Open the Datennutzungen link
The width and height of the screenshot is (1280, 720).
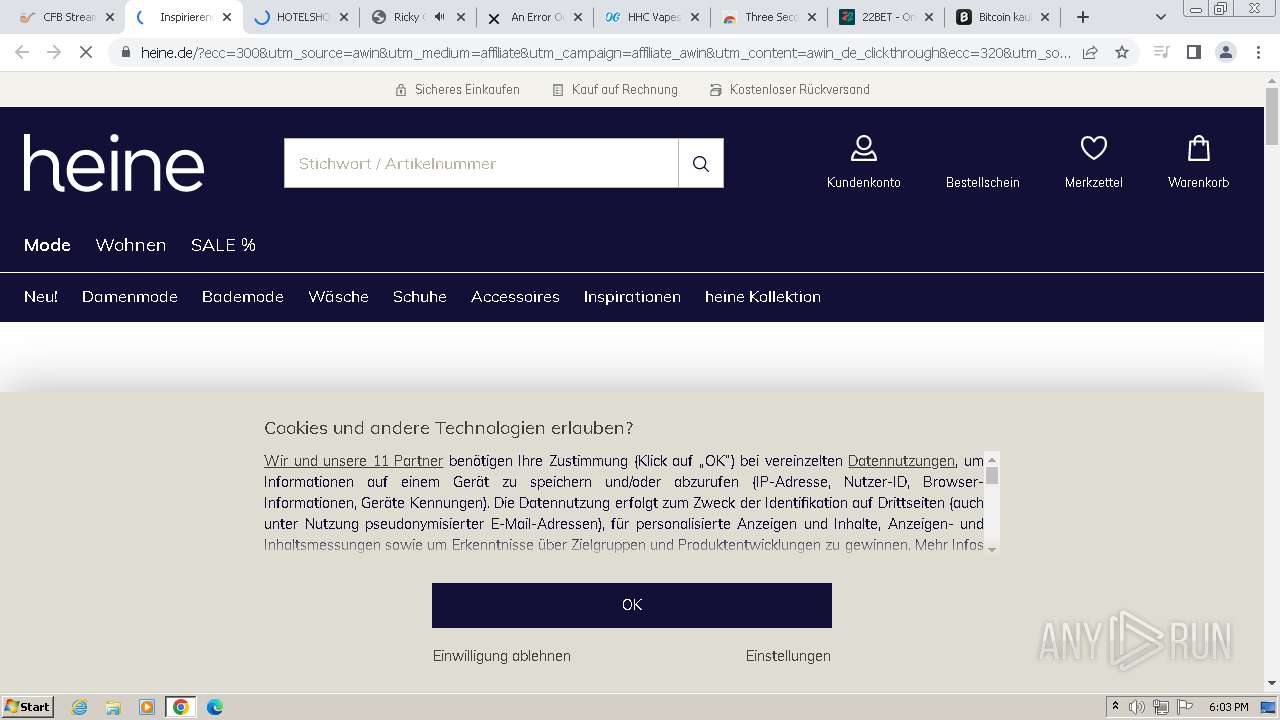(901, 461)
